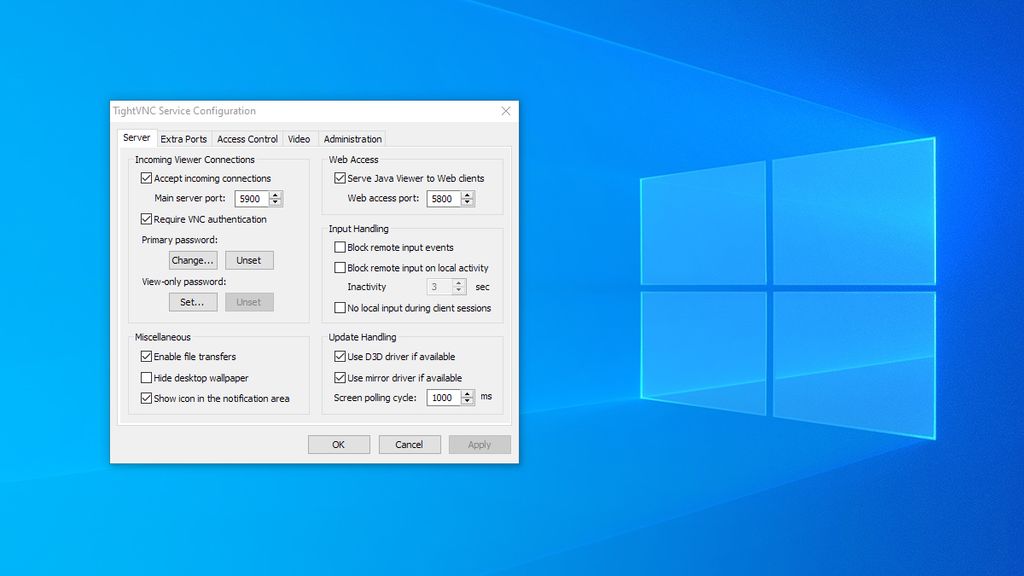
Task: Go to the Administration tab
Action: [x=353, y=139]
